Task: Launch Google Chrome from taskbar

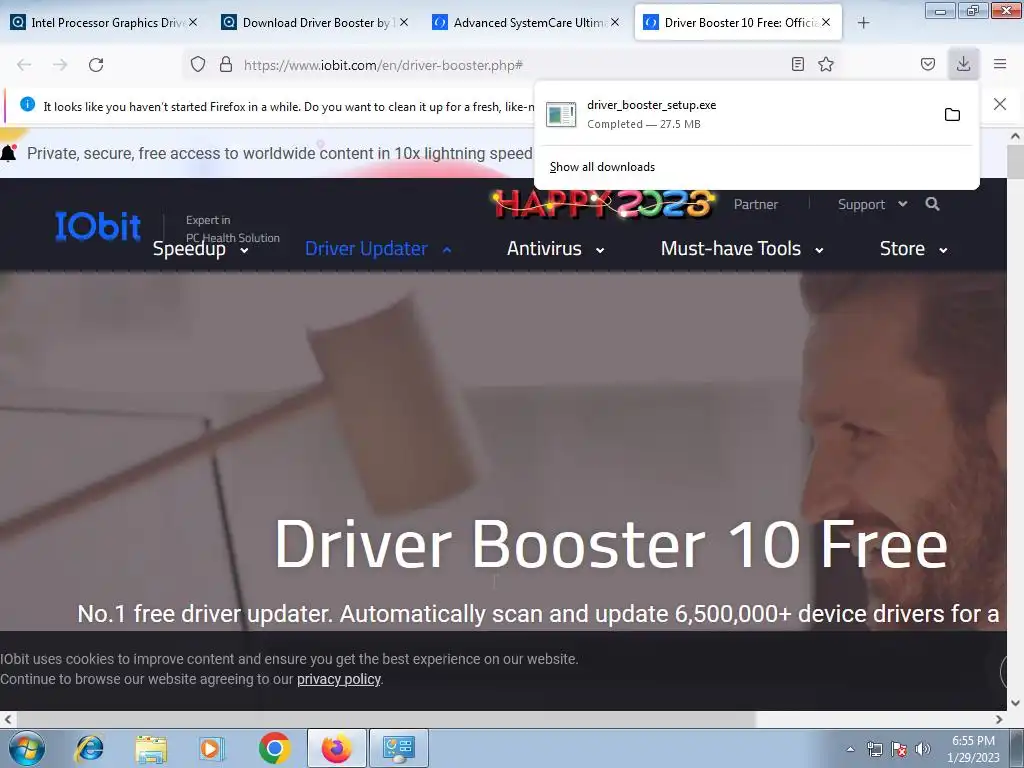Action: tap(274, 748)
